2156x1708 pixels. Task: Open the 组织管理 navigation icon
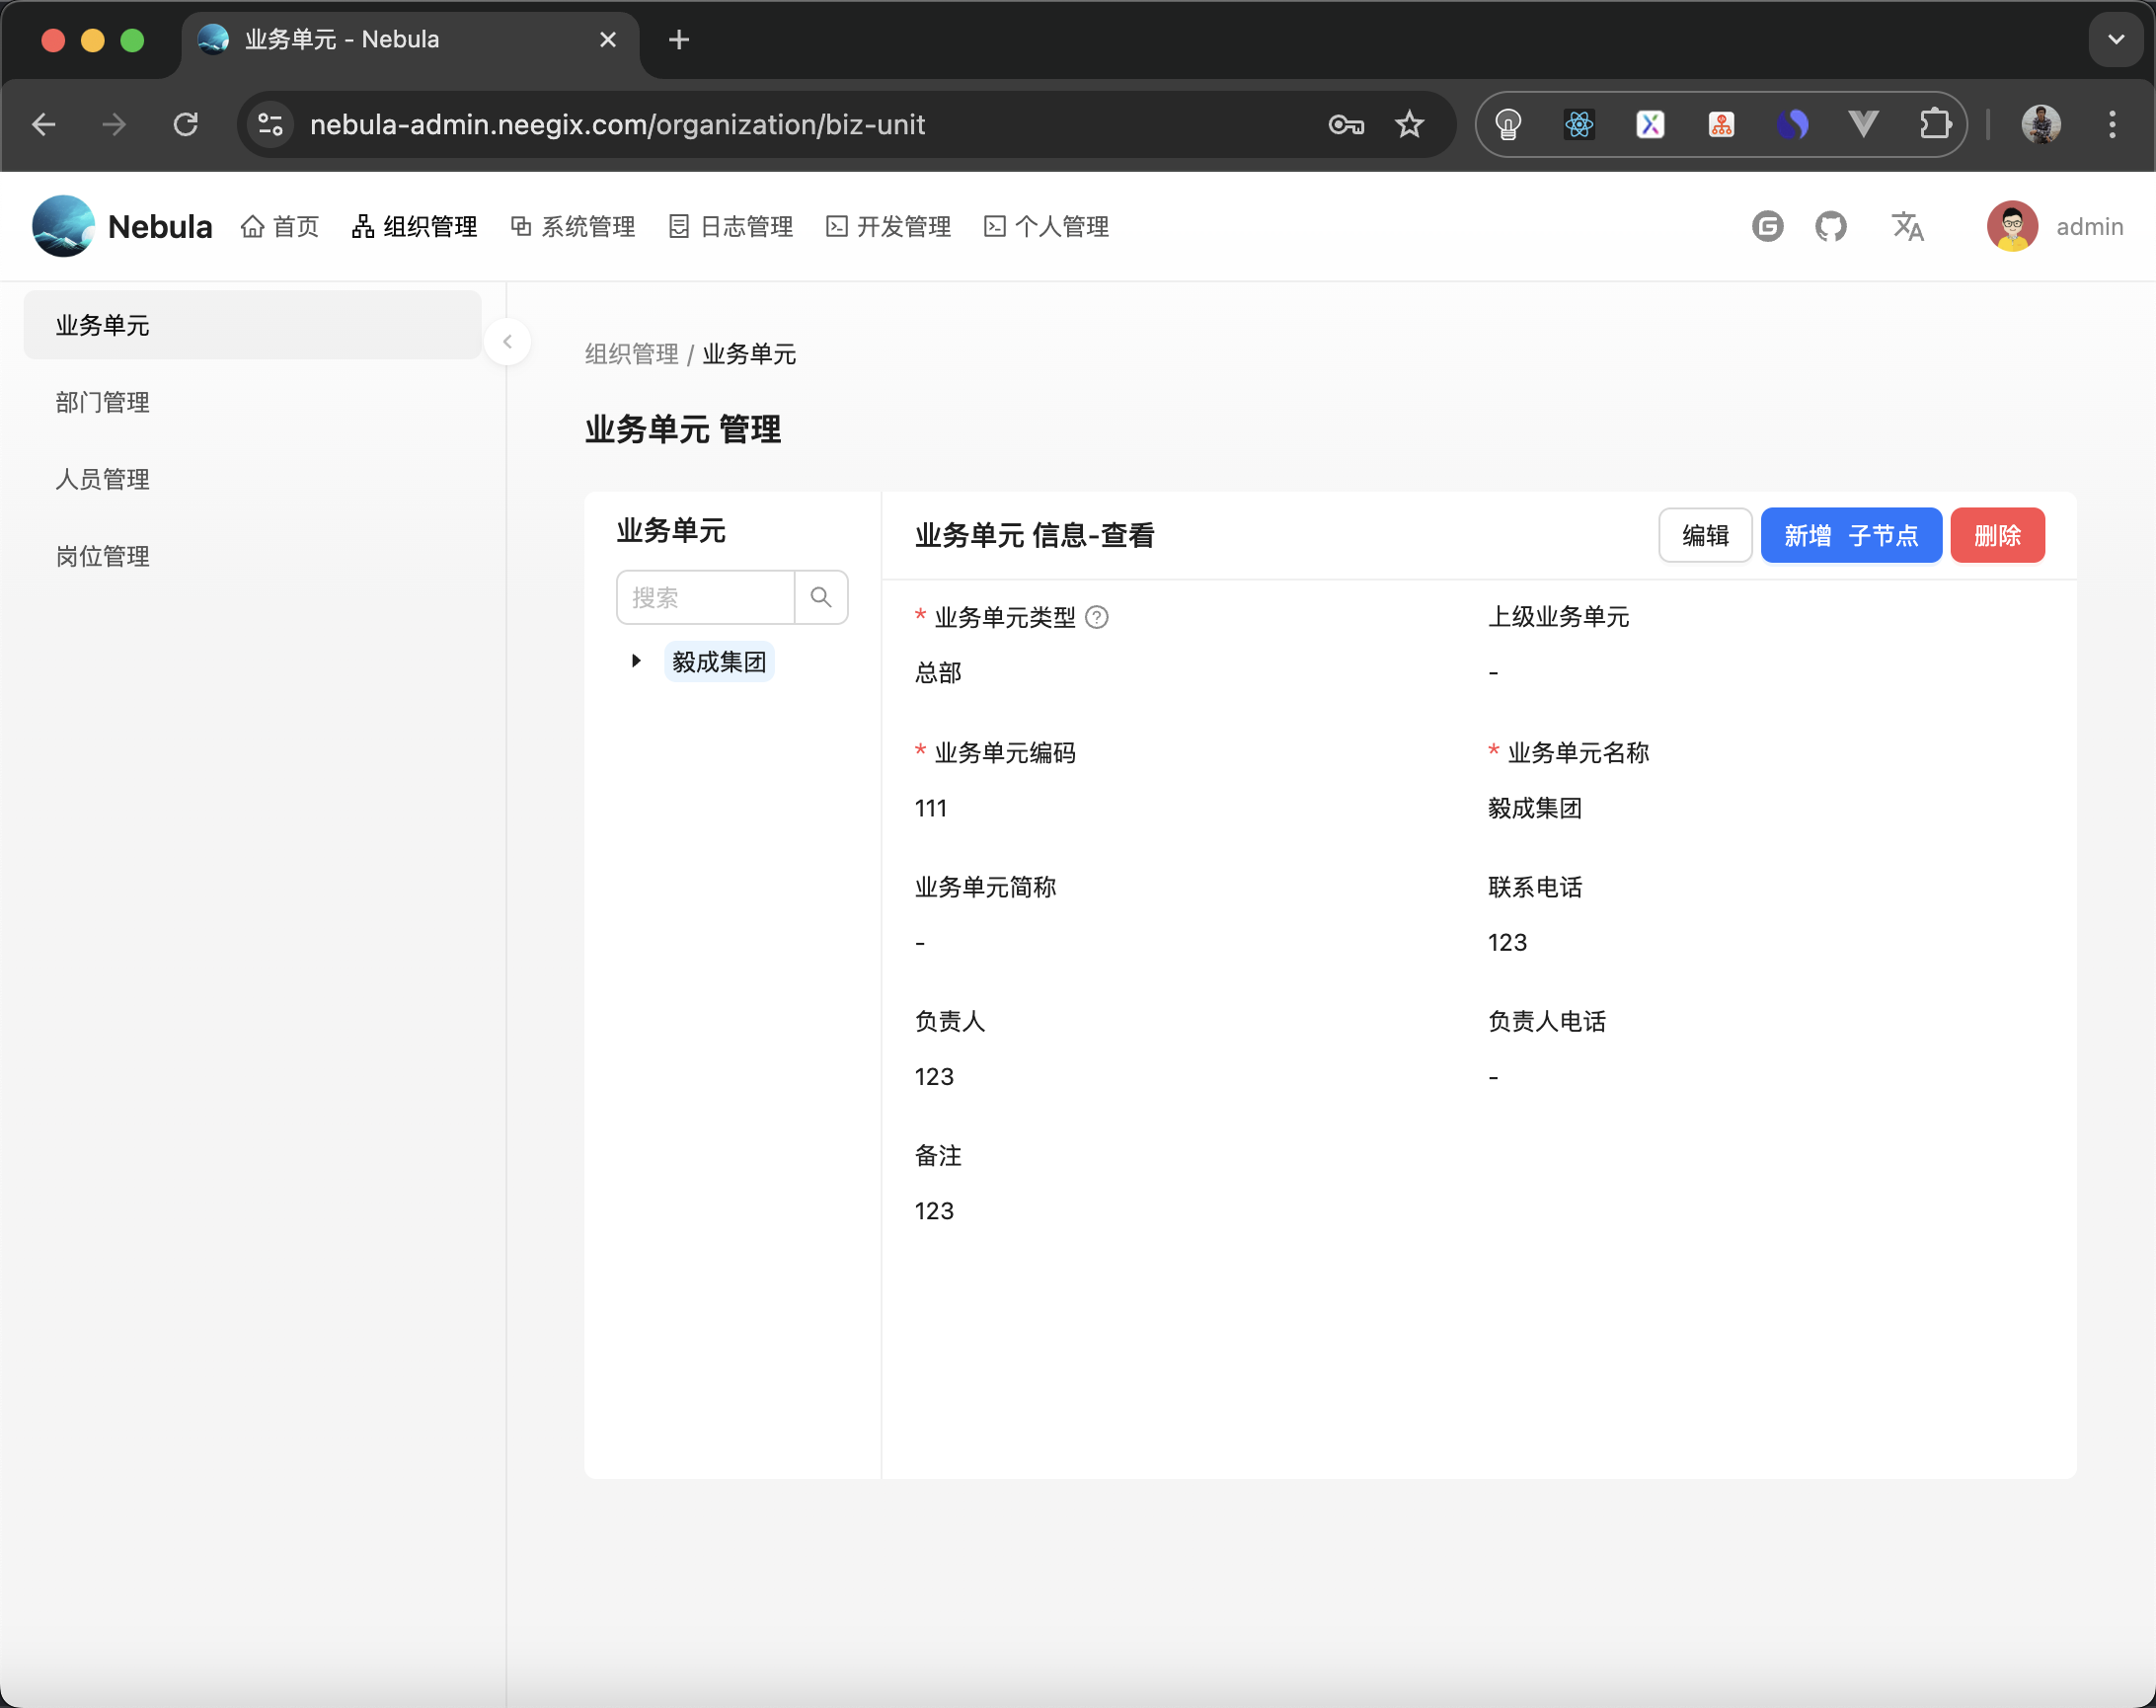pos(362,226)
